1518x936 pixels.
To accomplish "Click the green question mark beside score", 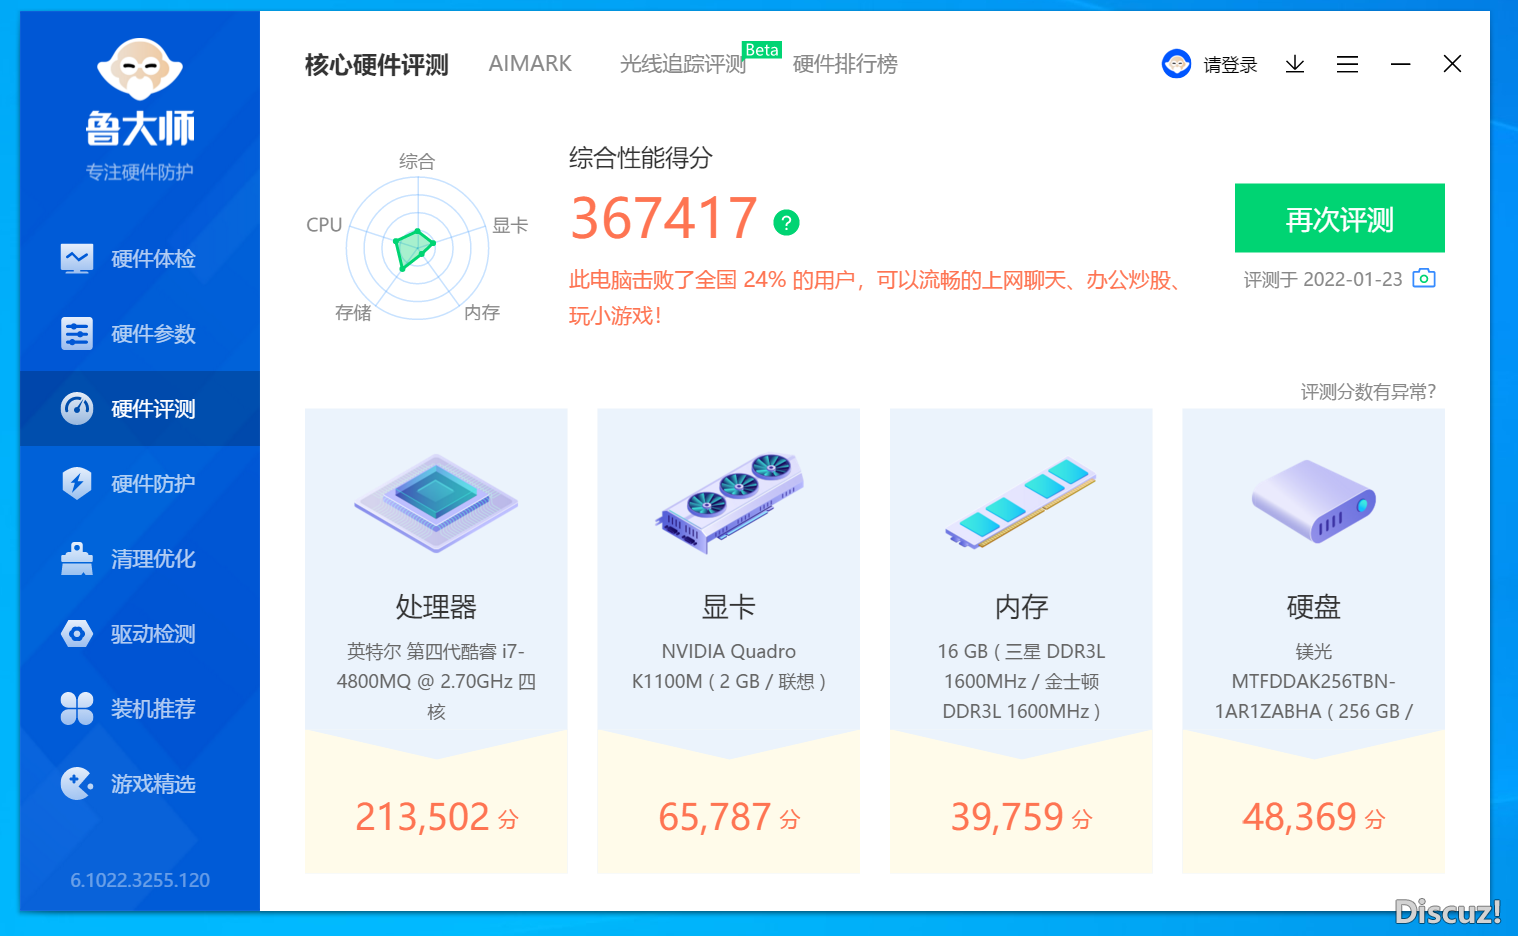I will click(x=786, y=222).
